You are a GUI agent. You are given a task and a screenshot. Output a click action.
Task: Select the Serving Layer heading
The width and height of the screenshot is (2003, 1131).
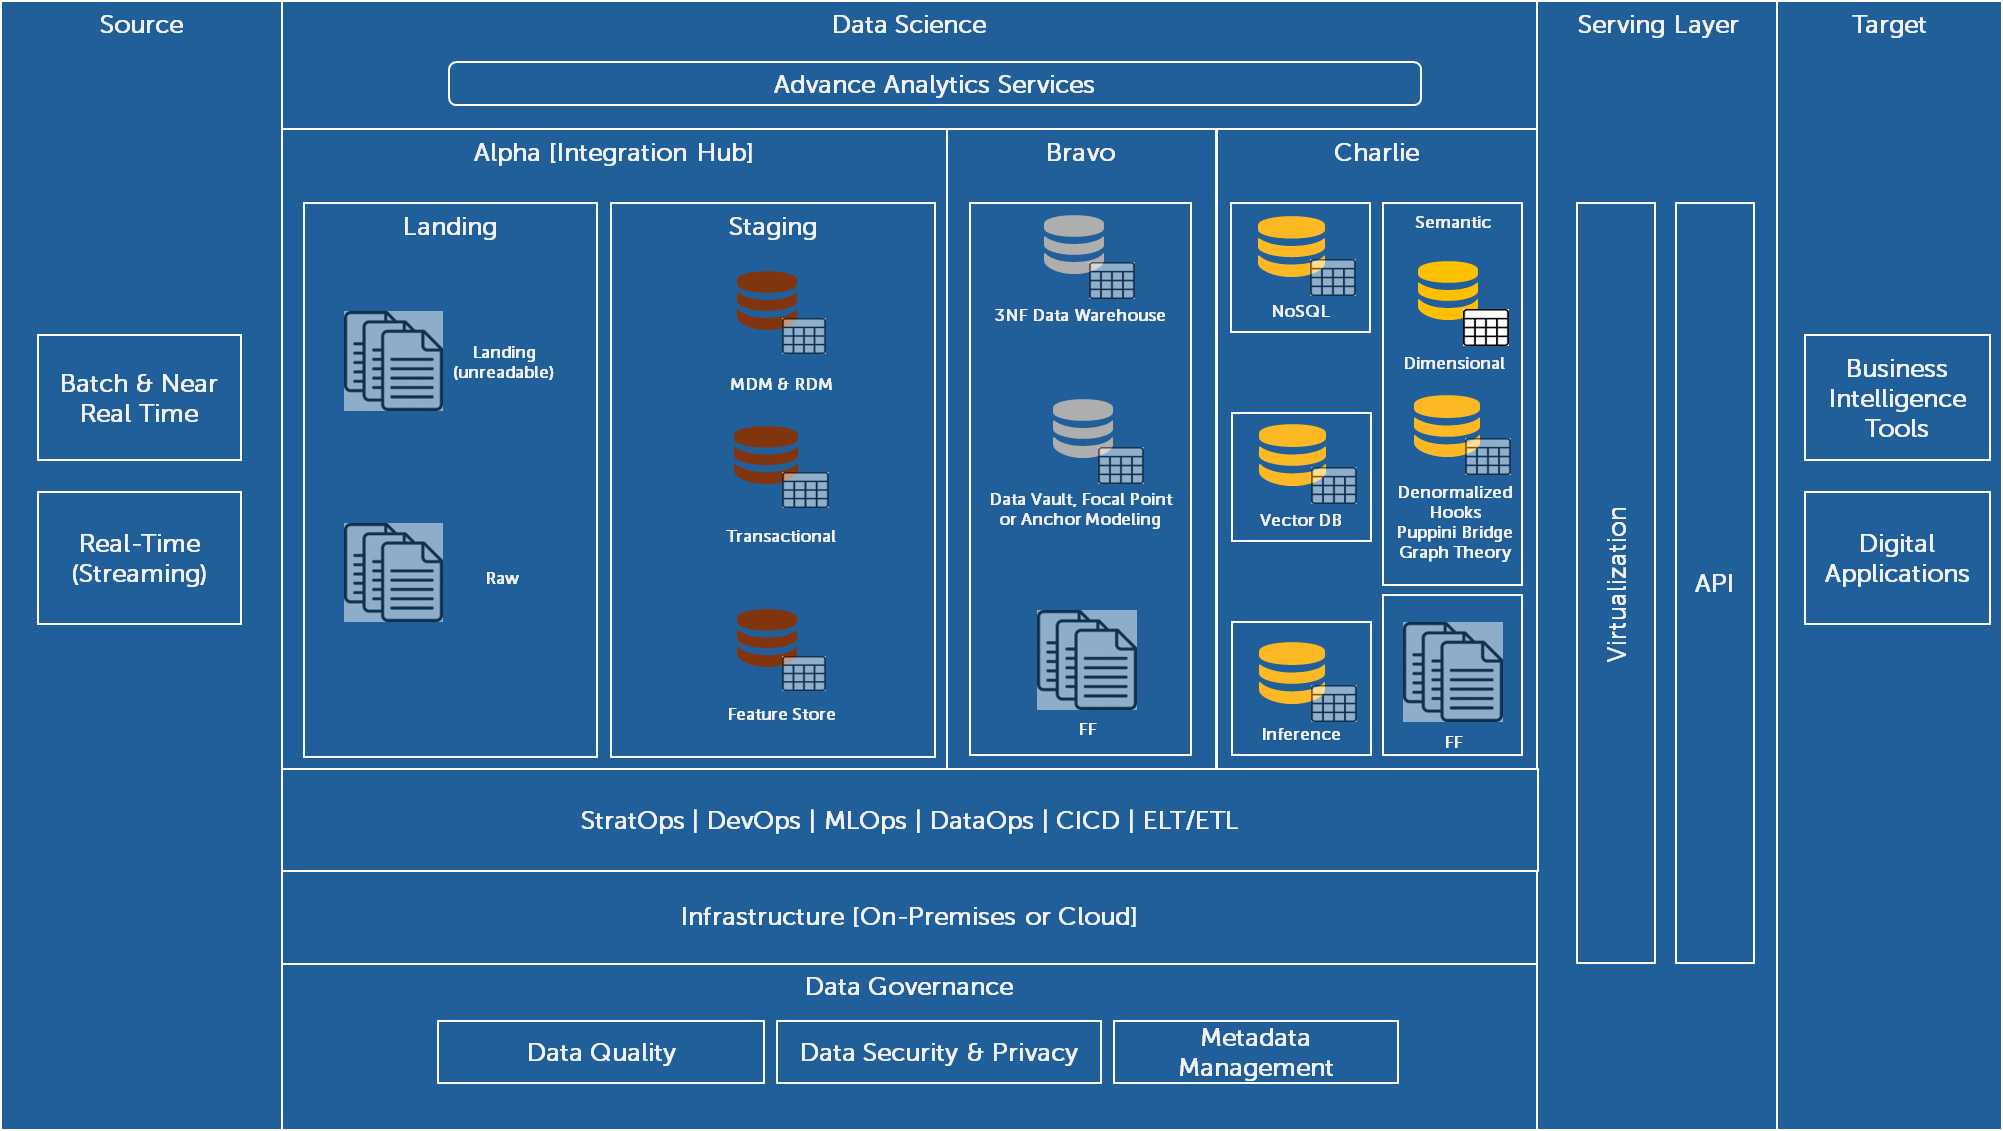[1658, 25]
